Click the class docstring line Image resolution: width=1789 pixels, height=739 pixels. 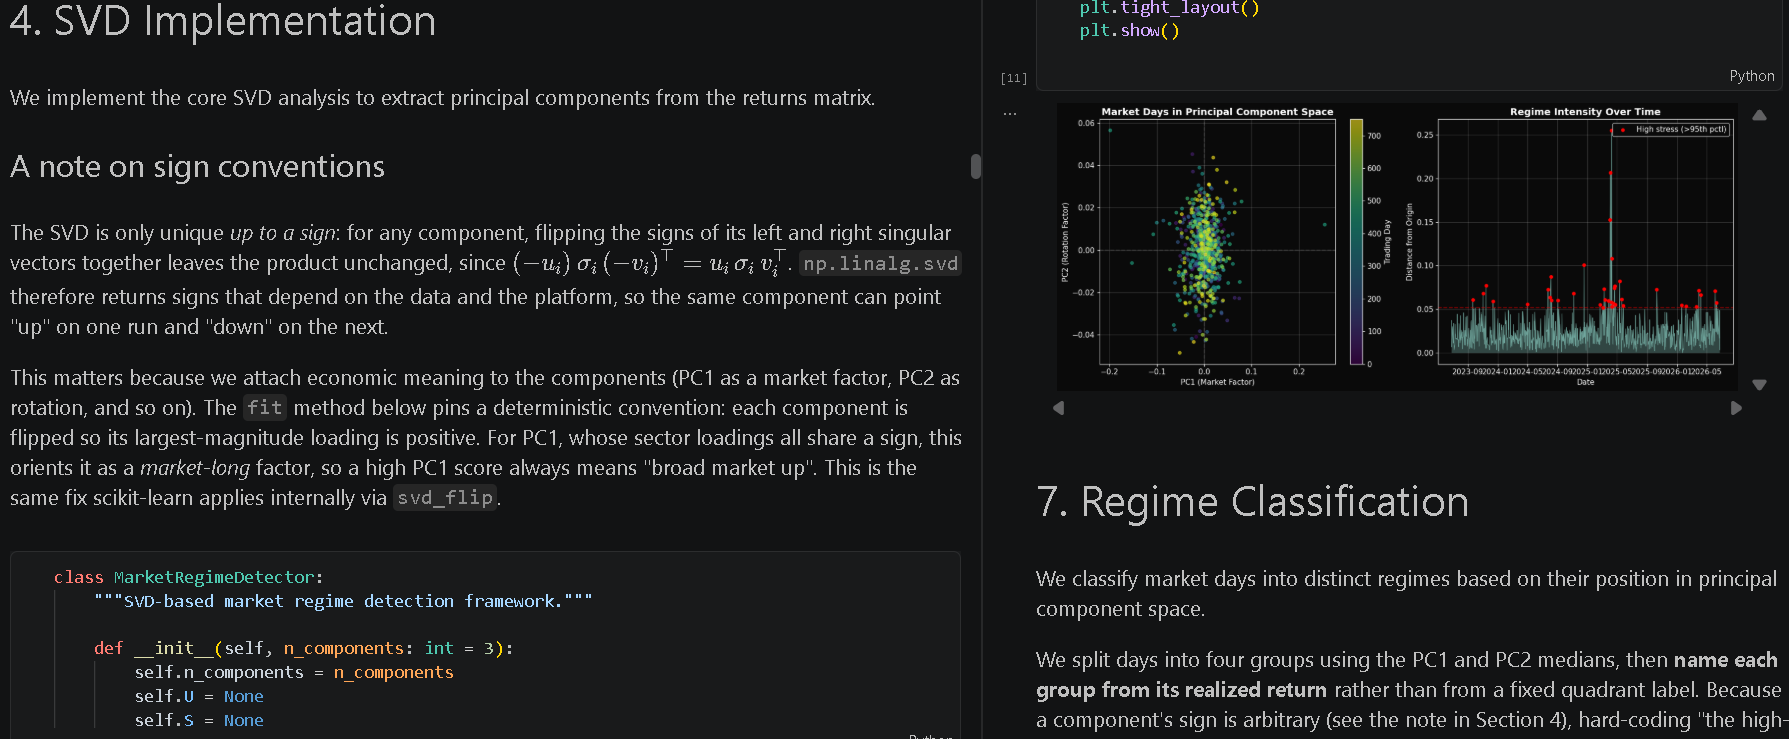click(x=343, y=601)
